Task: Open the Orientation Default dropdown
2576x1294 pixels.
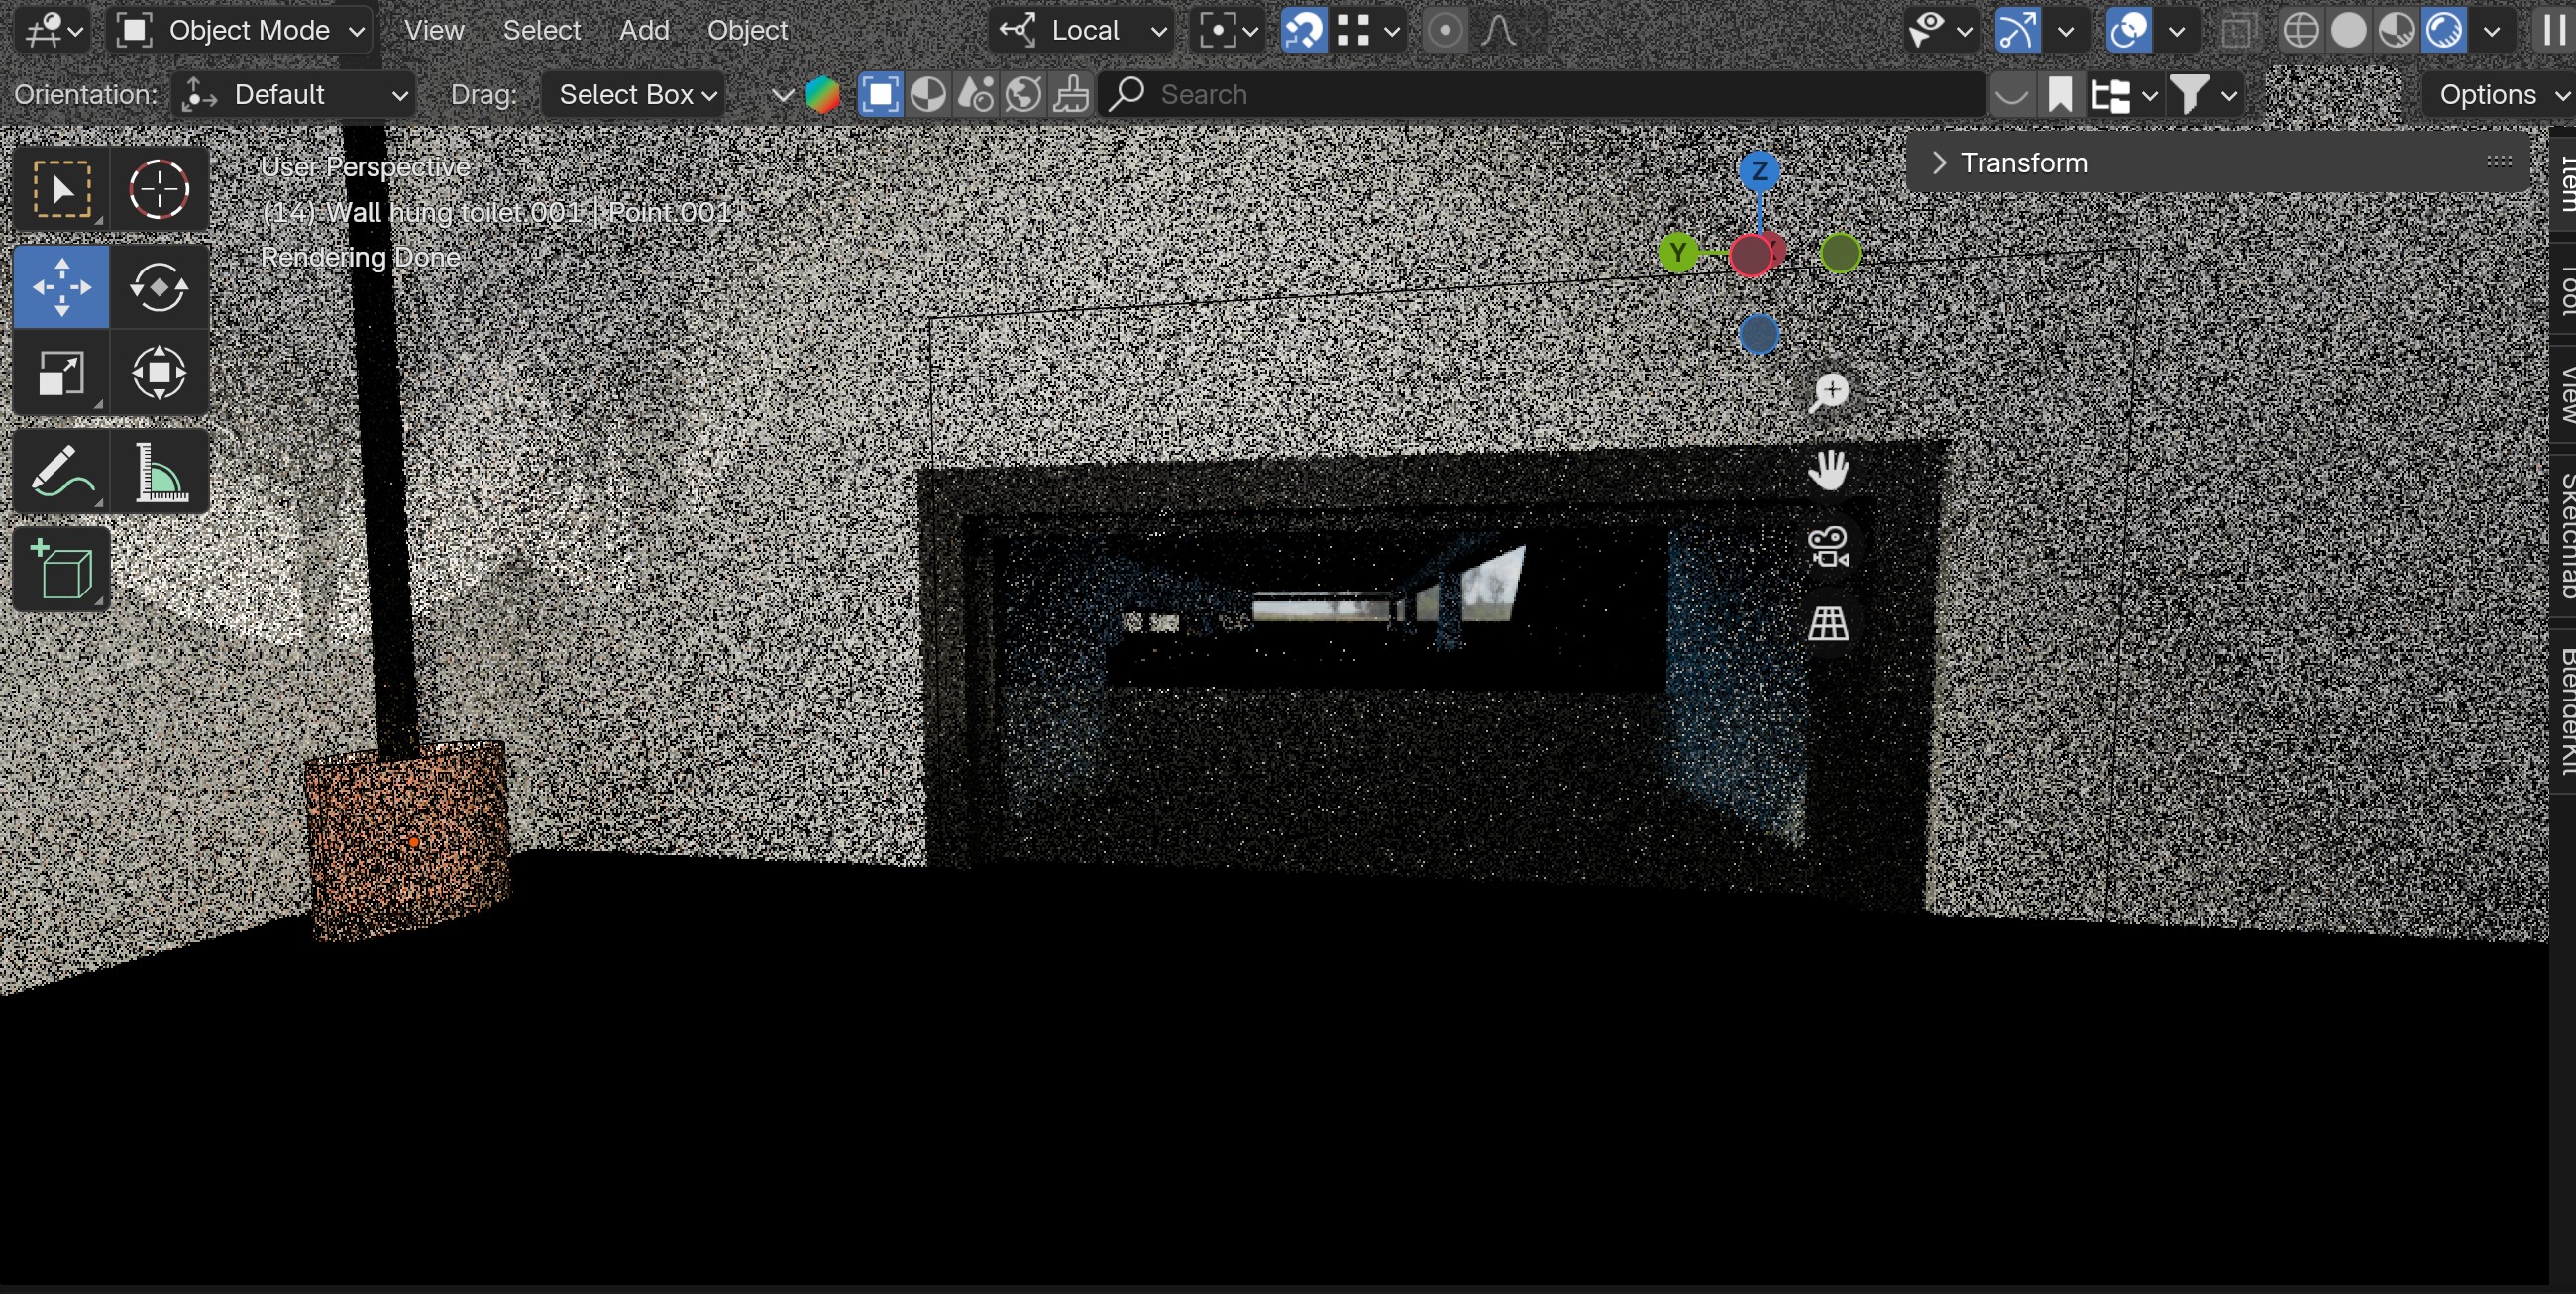Action: (295, 95)
